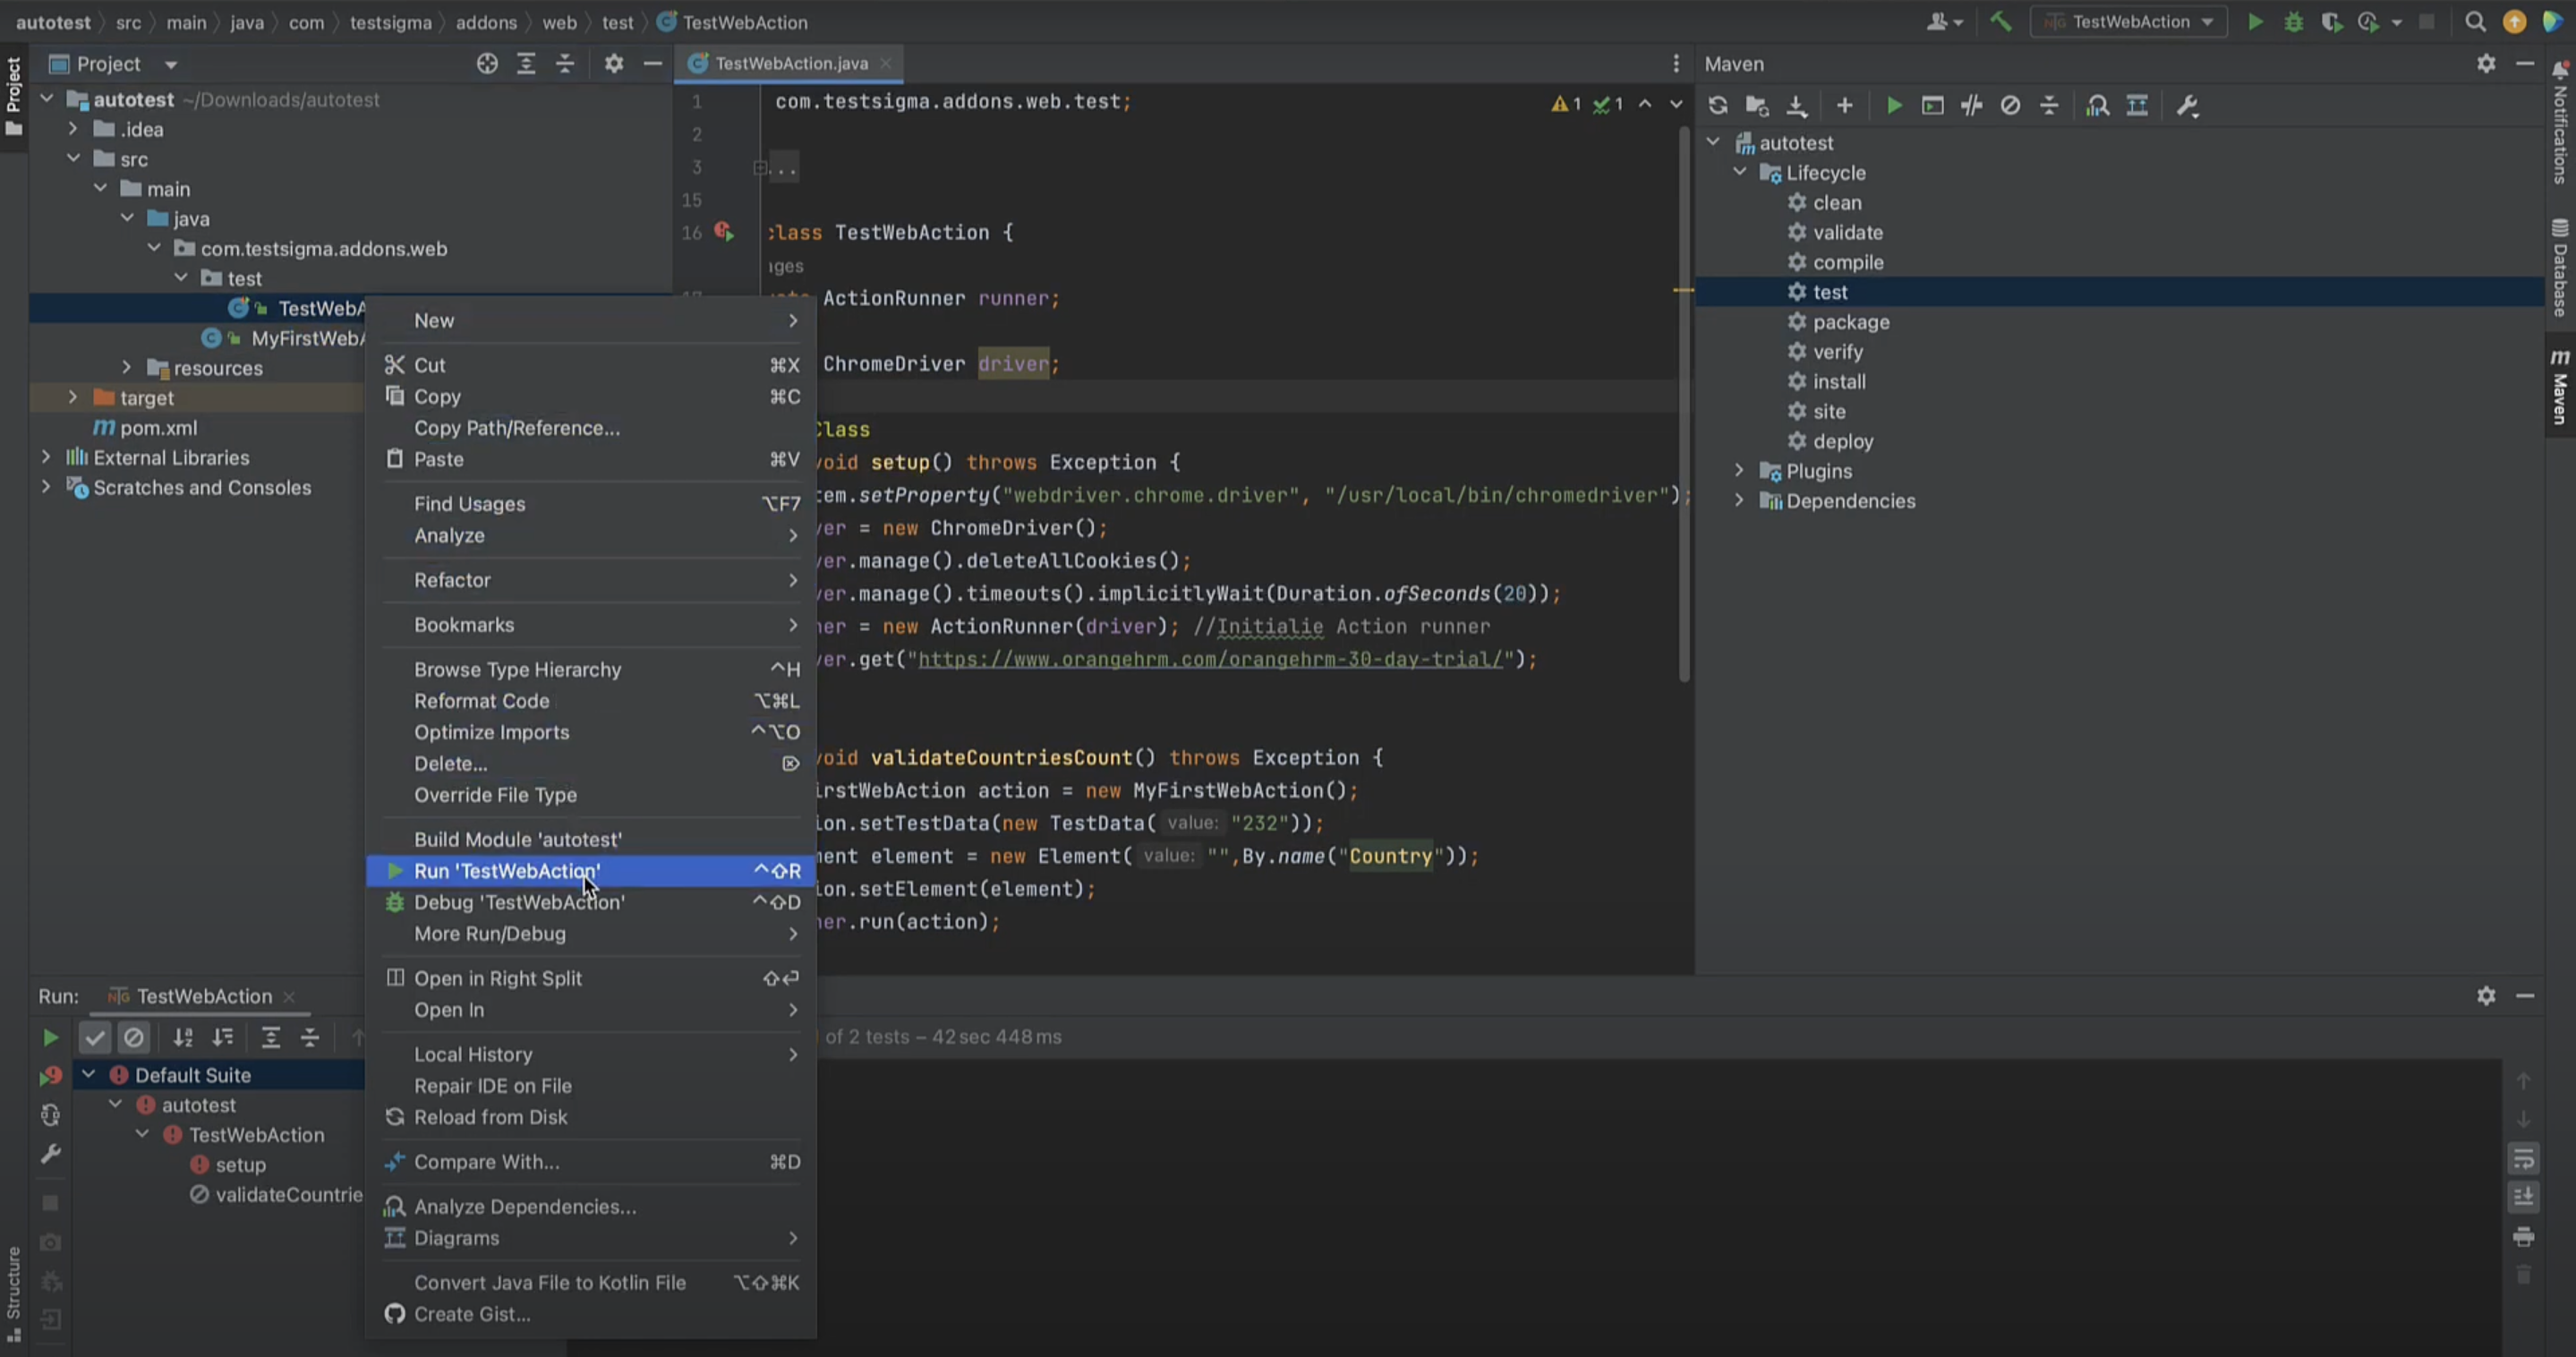
Task: Select Reformat Code menu item
Action: [x=591, y=701]
